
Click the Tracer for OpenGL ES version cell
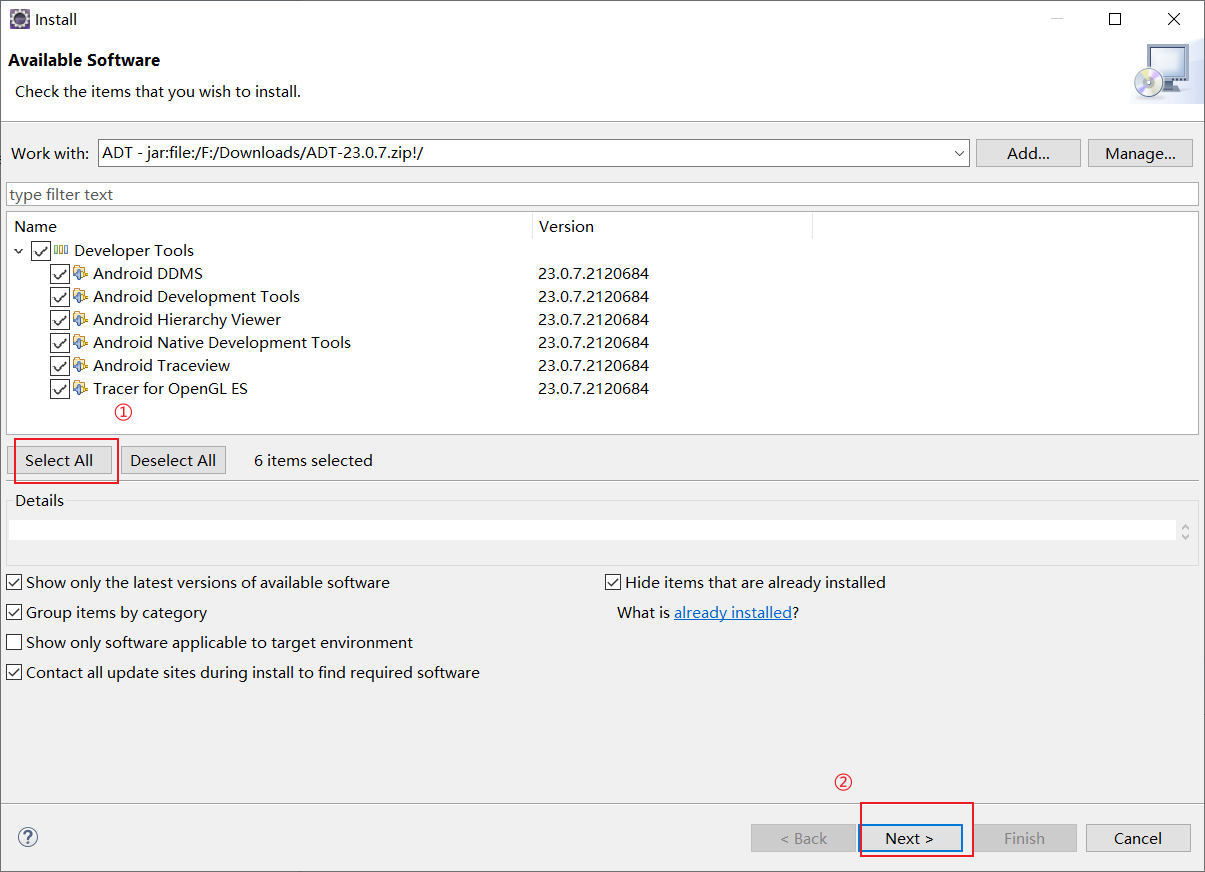[593, 388]
